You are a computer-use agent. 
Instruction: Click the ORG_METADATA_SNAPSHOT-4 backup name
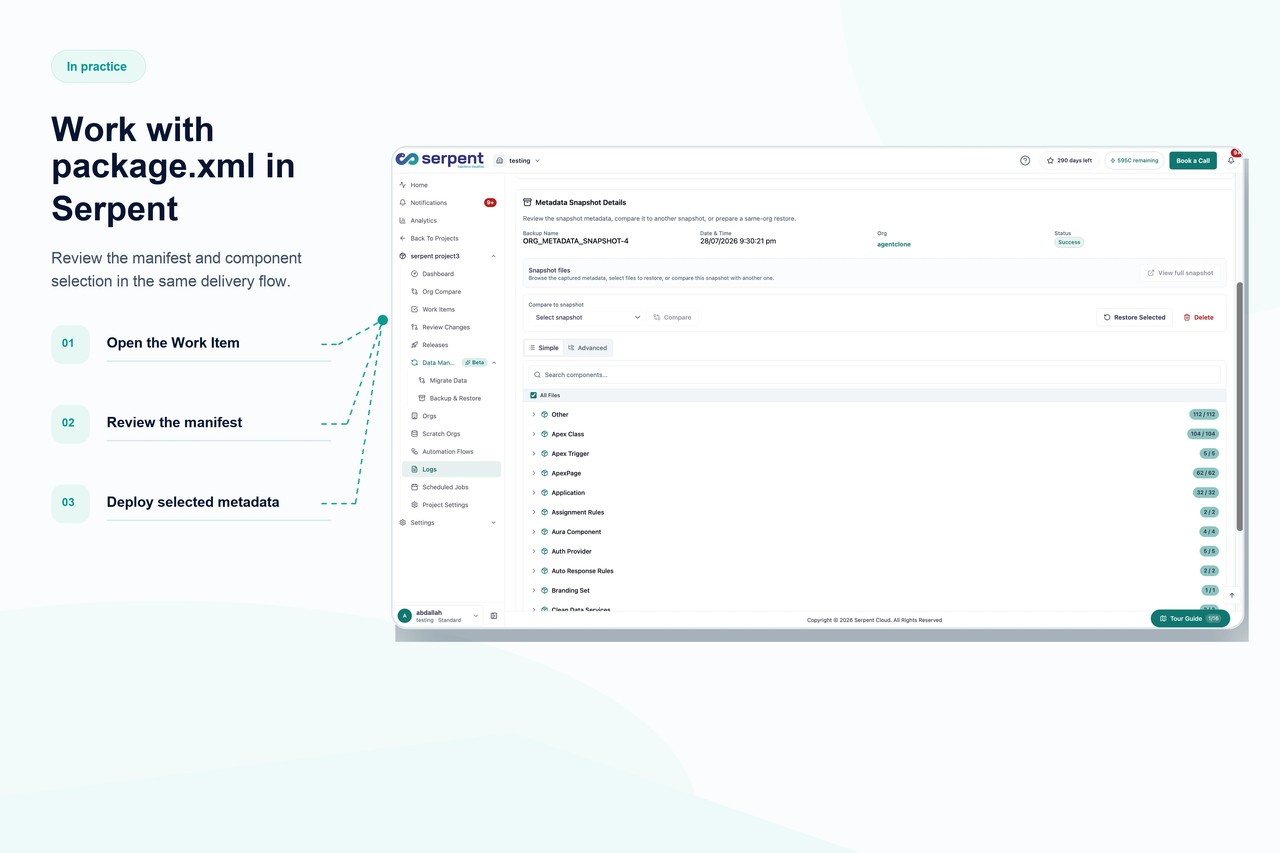coord(576,241)
